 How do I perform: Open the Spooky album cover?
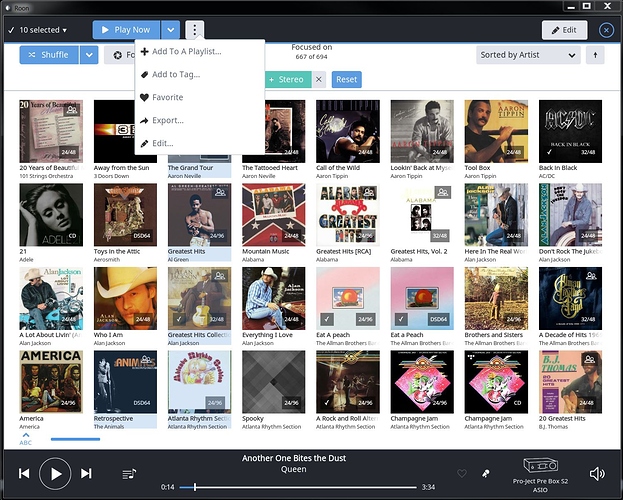[274, 382]
